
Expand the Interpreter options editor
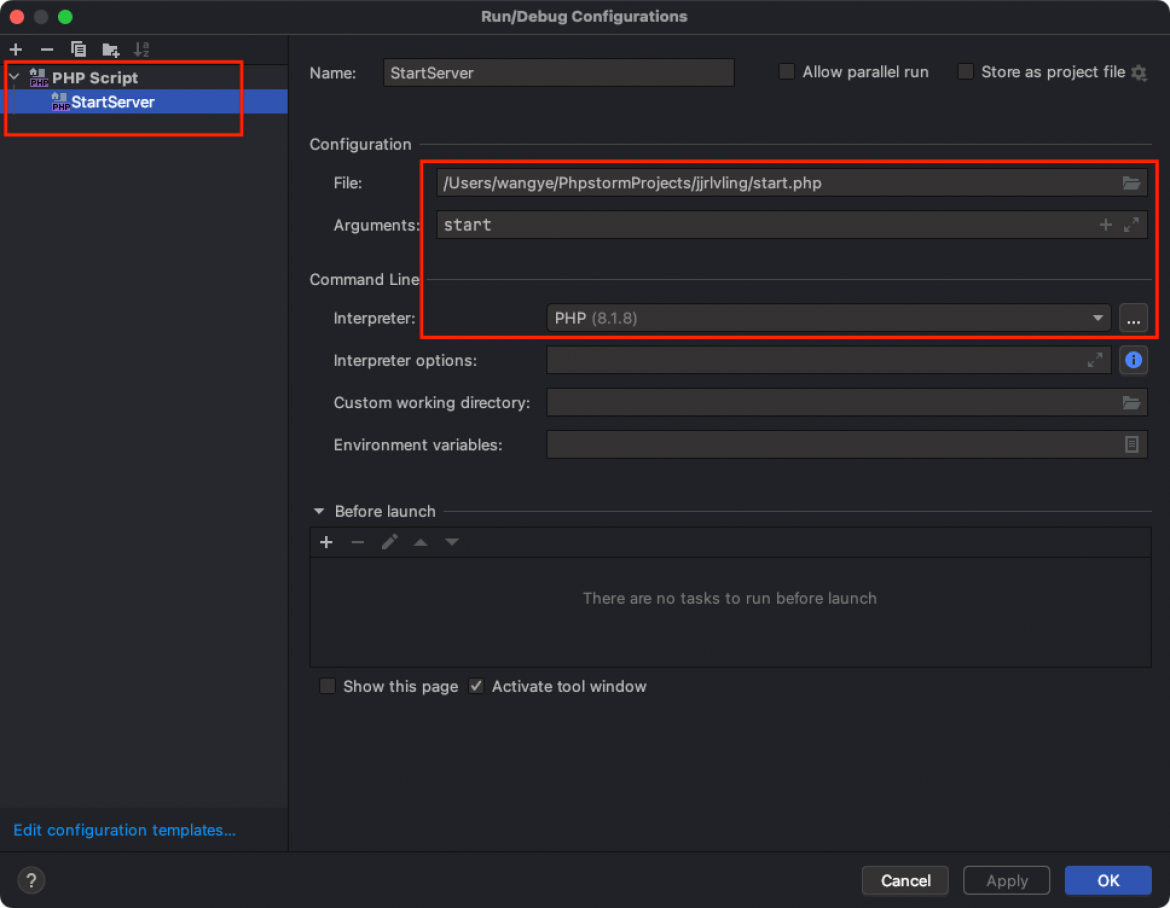1095,360
